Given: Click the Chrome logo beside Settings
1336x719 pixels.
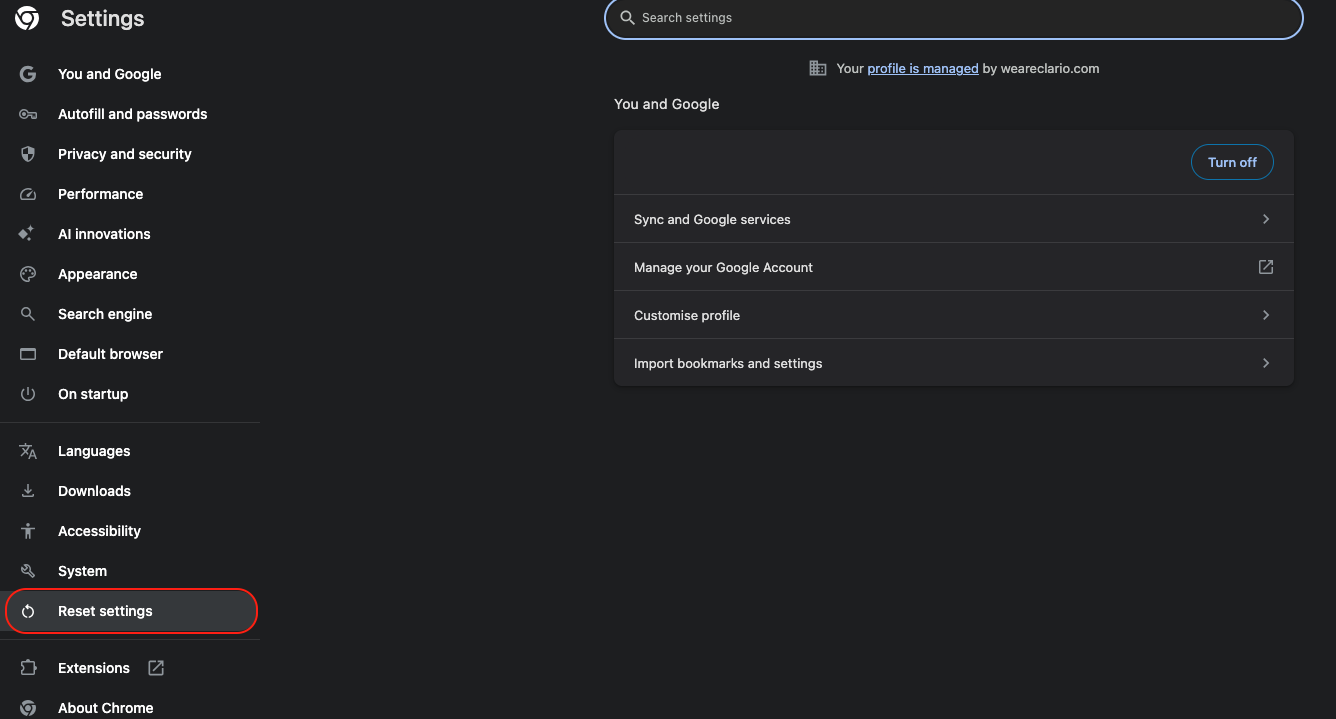Looking at the screenshot, I should click(27, 18).
